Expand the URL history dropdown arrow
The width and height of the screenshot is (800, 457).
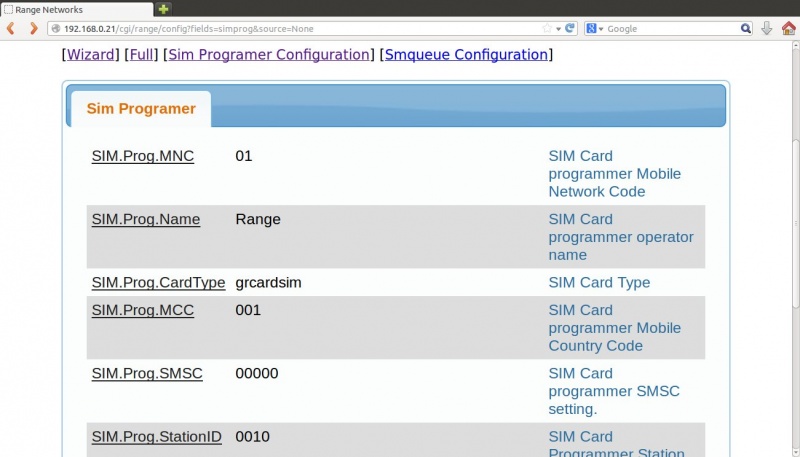(558, 29)
